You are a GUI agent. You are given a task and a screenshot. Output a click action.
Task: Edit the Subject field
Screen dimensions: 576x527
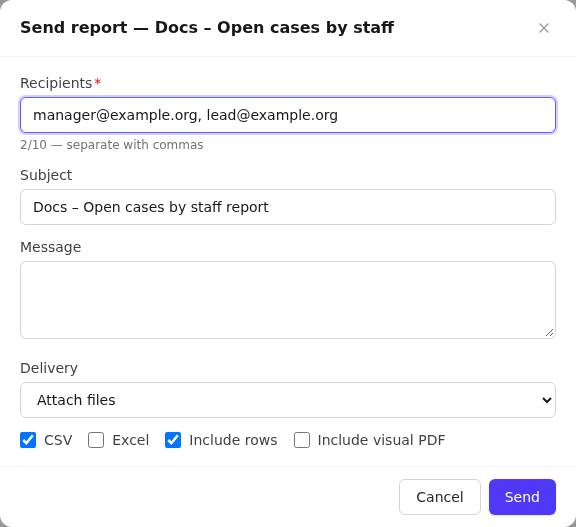[x=288, y=207]
